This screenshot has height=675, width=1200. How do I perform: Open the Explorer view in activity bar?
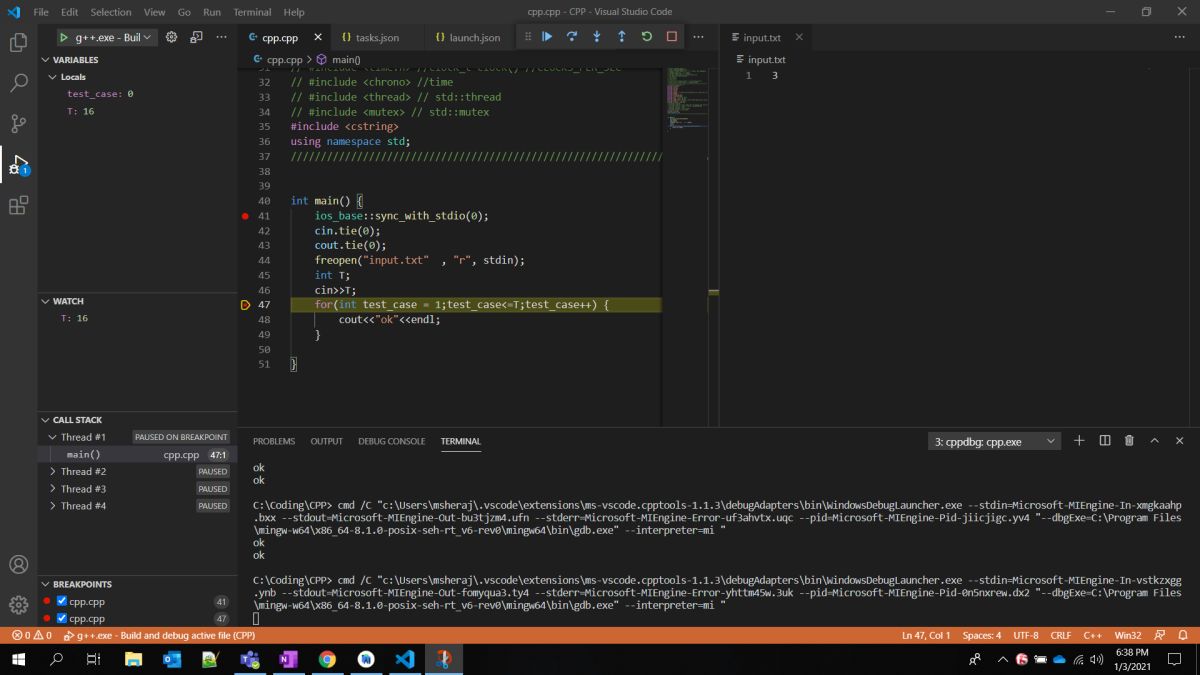pyautogui.click(x=18, y=43)
